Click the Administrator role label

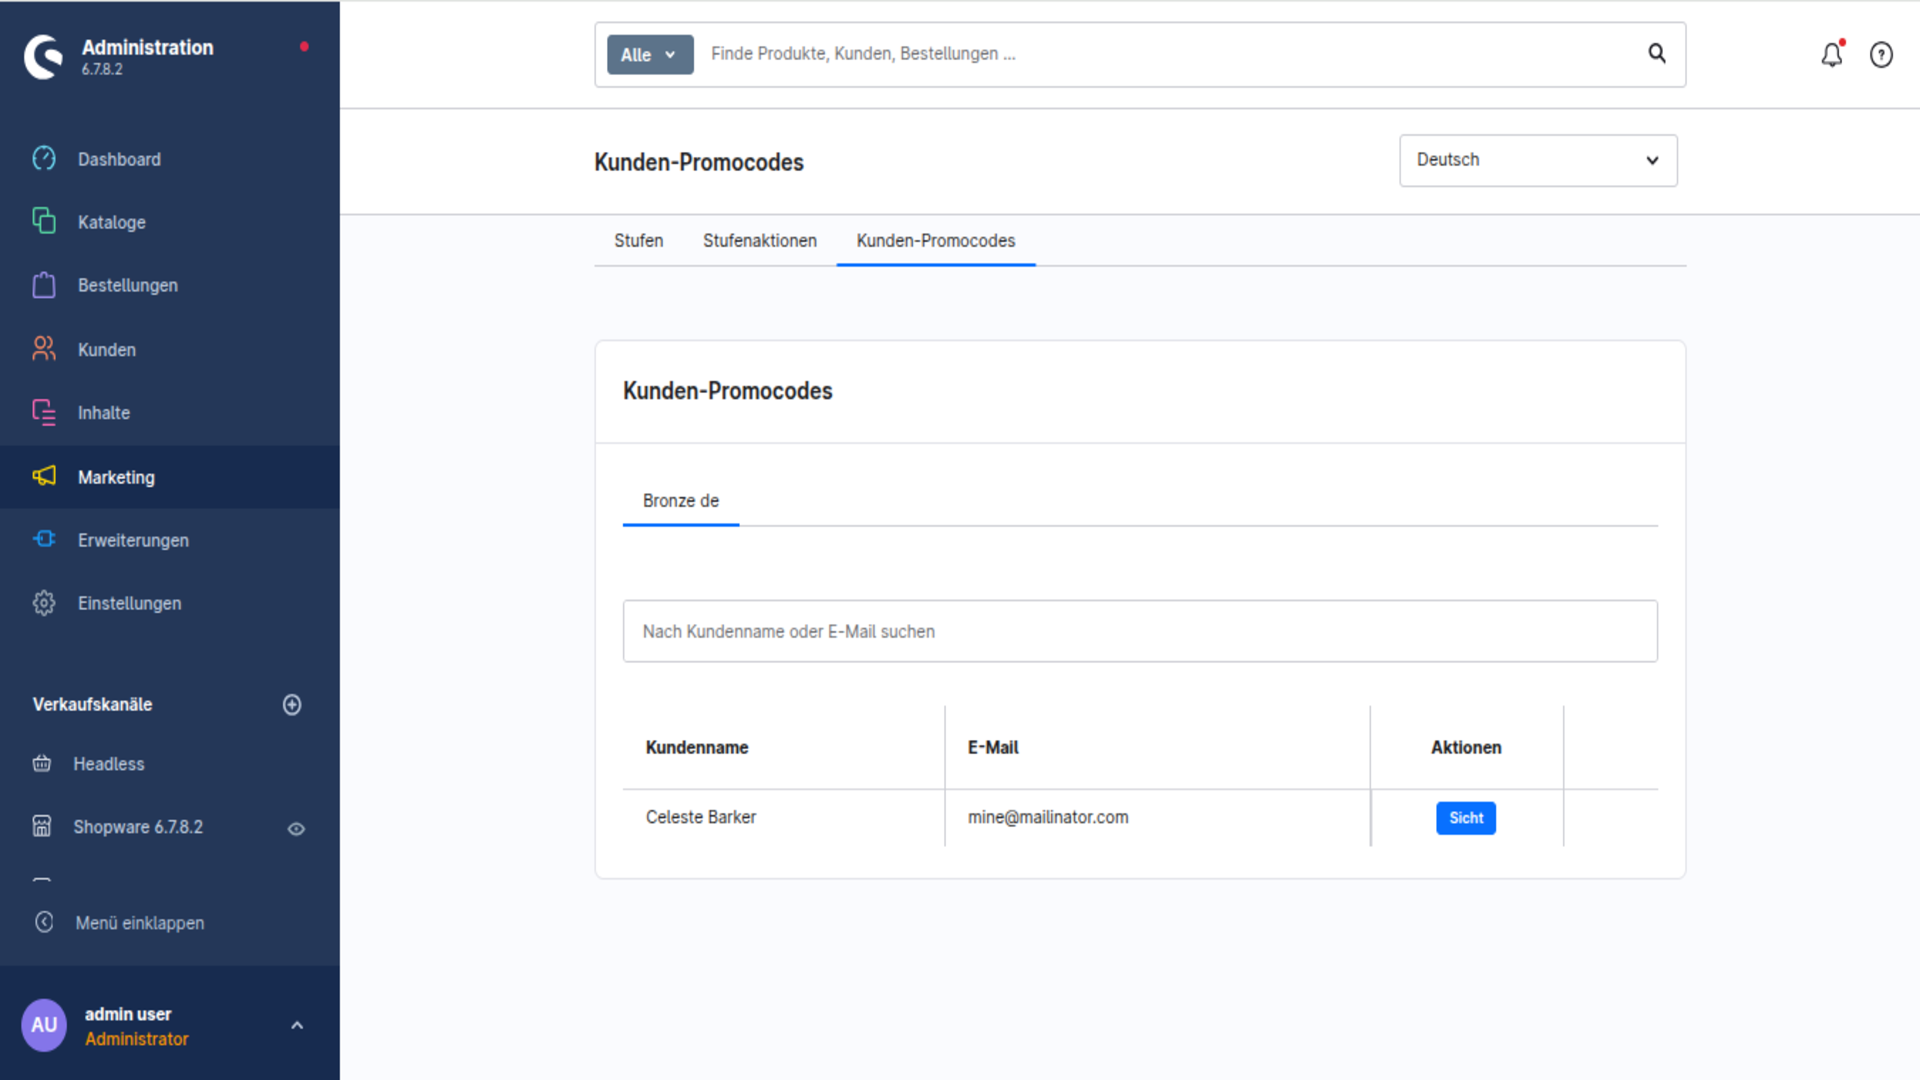click(137, 1039)
